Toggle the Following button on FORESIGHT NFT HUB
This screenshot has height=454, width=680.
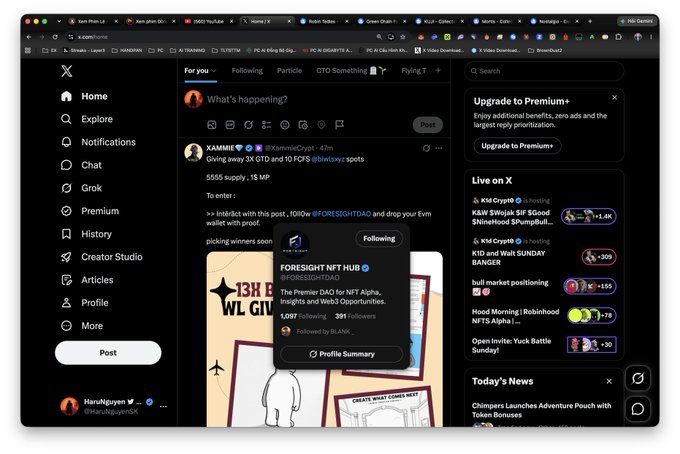pyautogui.click(x=379, y=238)
